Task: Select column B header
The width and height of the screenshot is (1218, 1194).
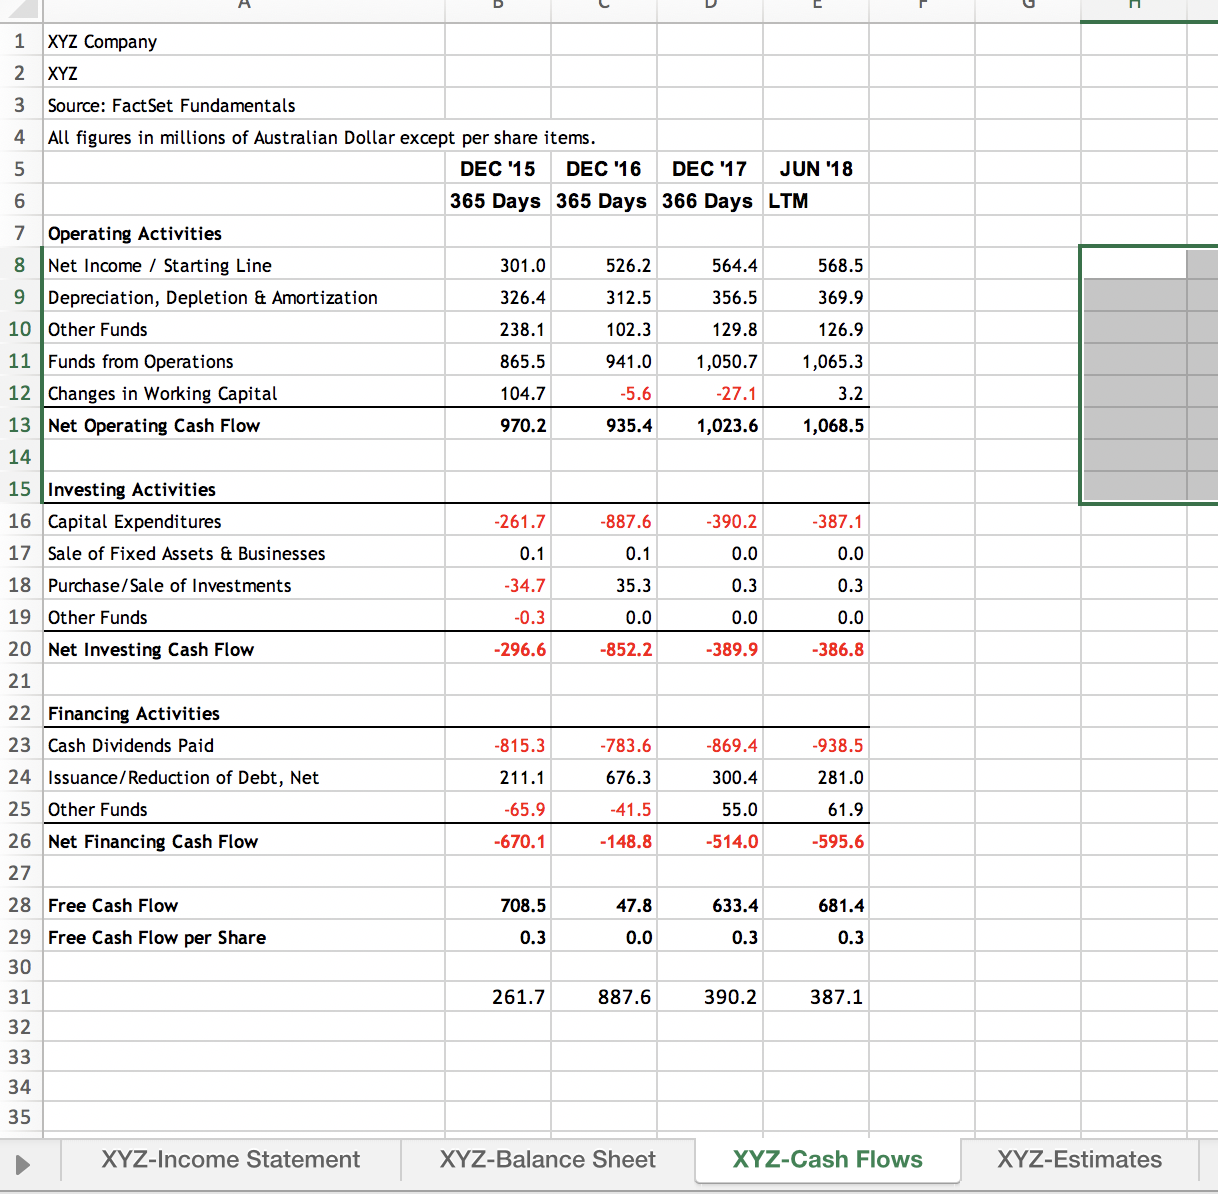Action: (497, 8)
